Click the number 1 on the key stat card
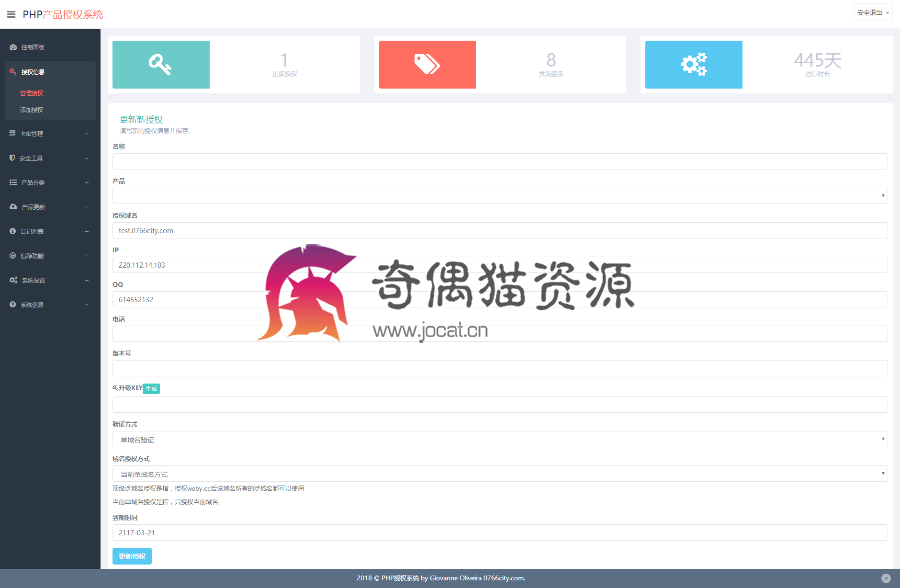This screenshot has width=900, height=588. point(284,60)
